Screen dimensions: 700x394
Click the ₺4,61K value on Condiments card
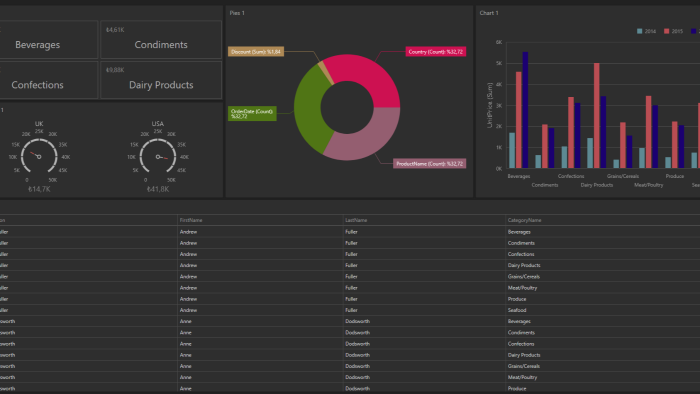[115, 30]
